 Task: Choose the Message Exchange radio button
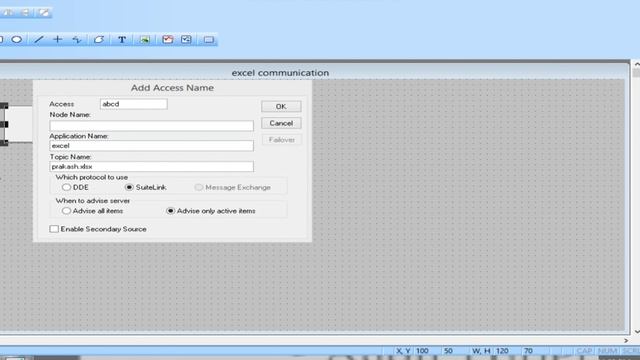198,187
